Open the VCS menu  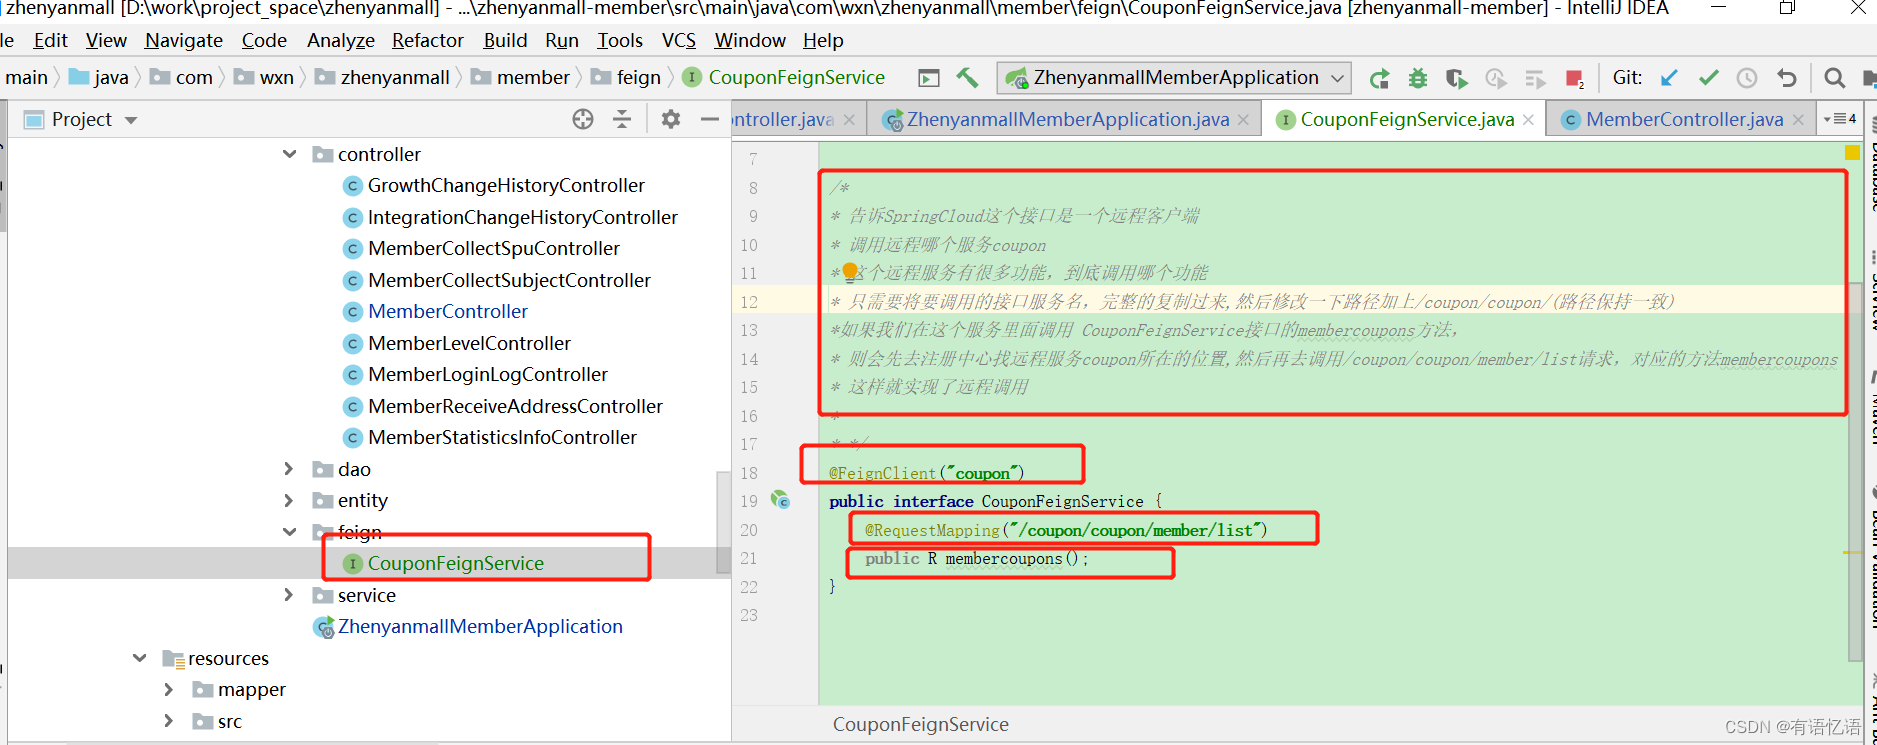679,41
